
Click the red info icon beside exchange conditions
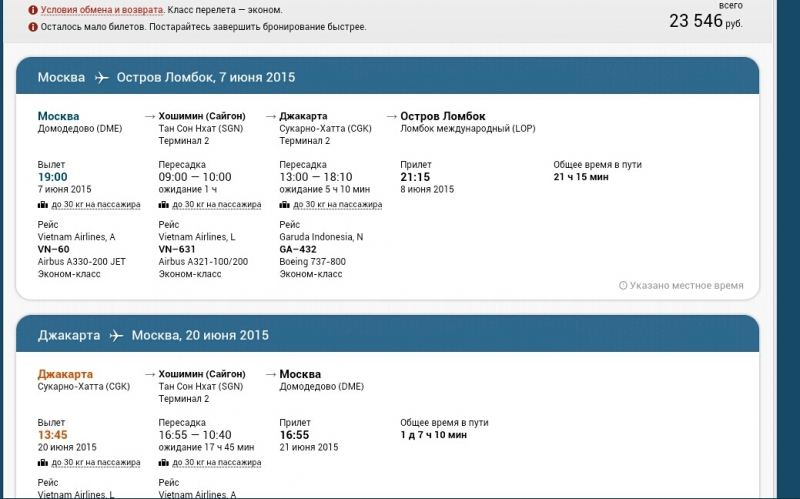coord(33,10)
